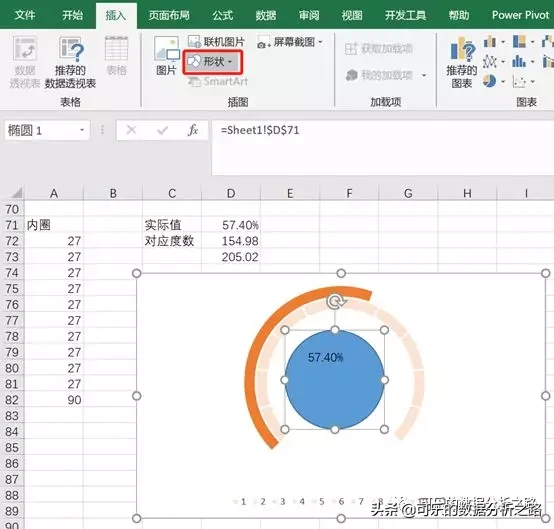Click the chart's right-middle edge handle

tap(546, 396)
